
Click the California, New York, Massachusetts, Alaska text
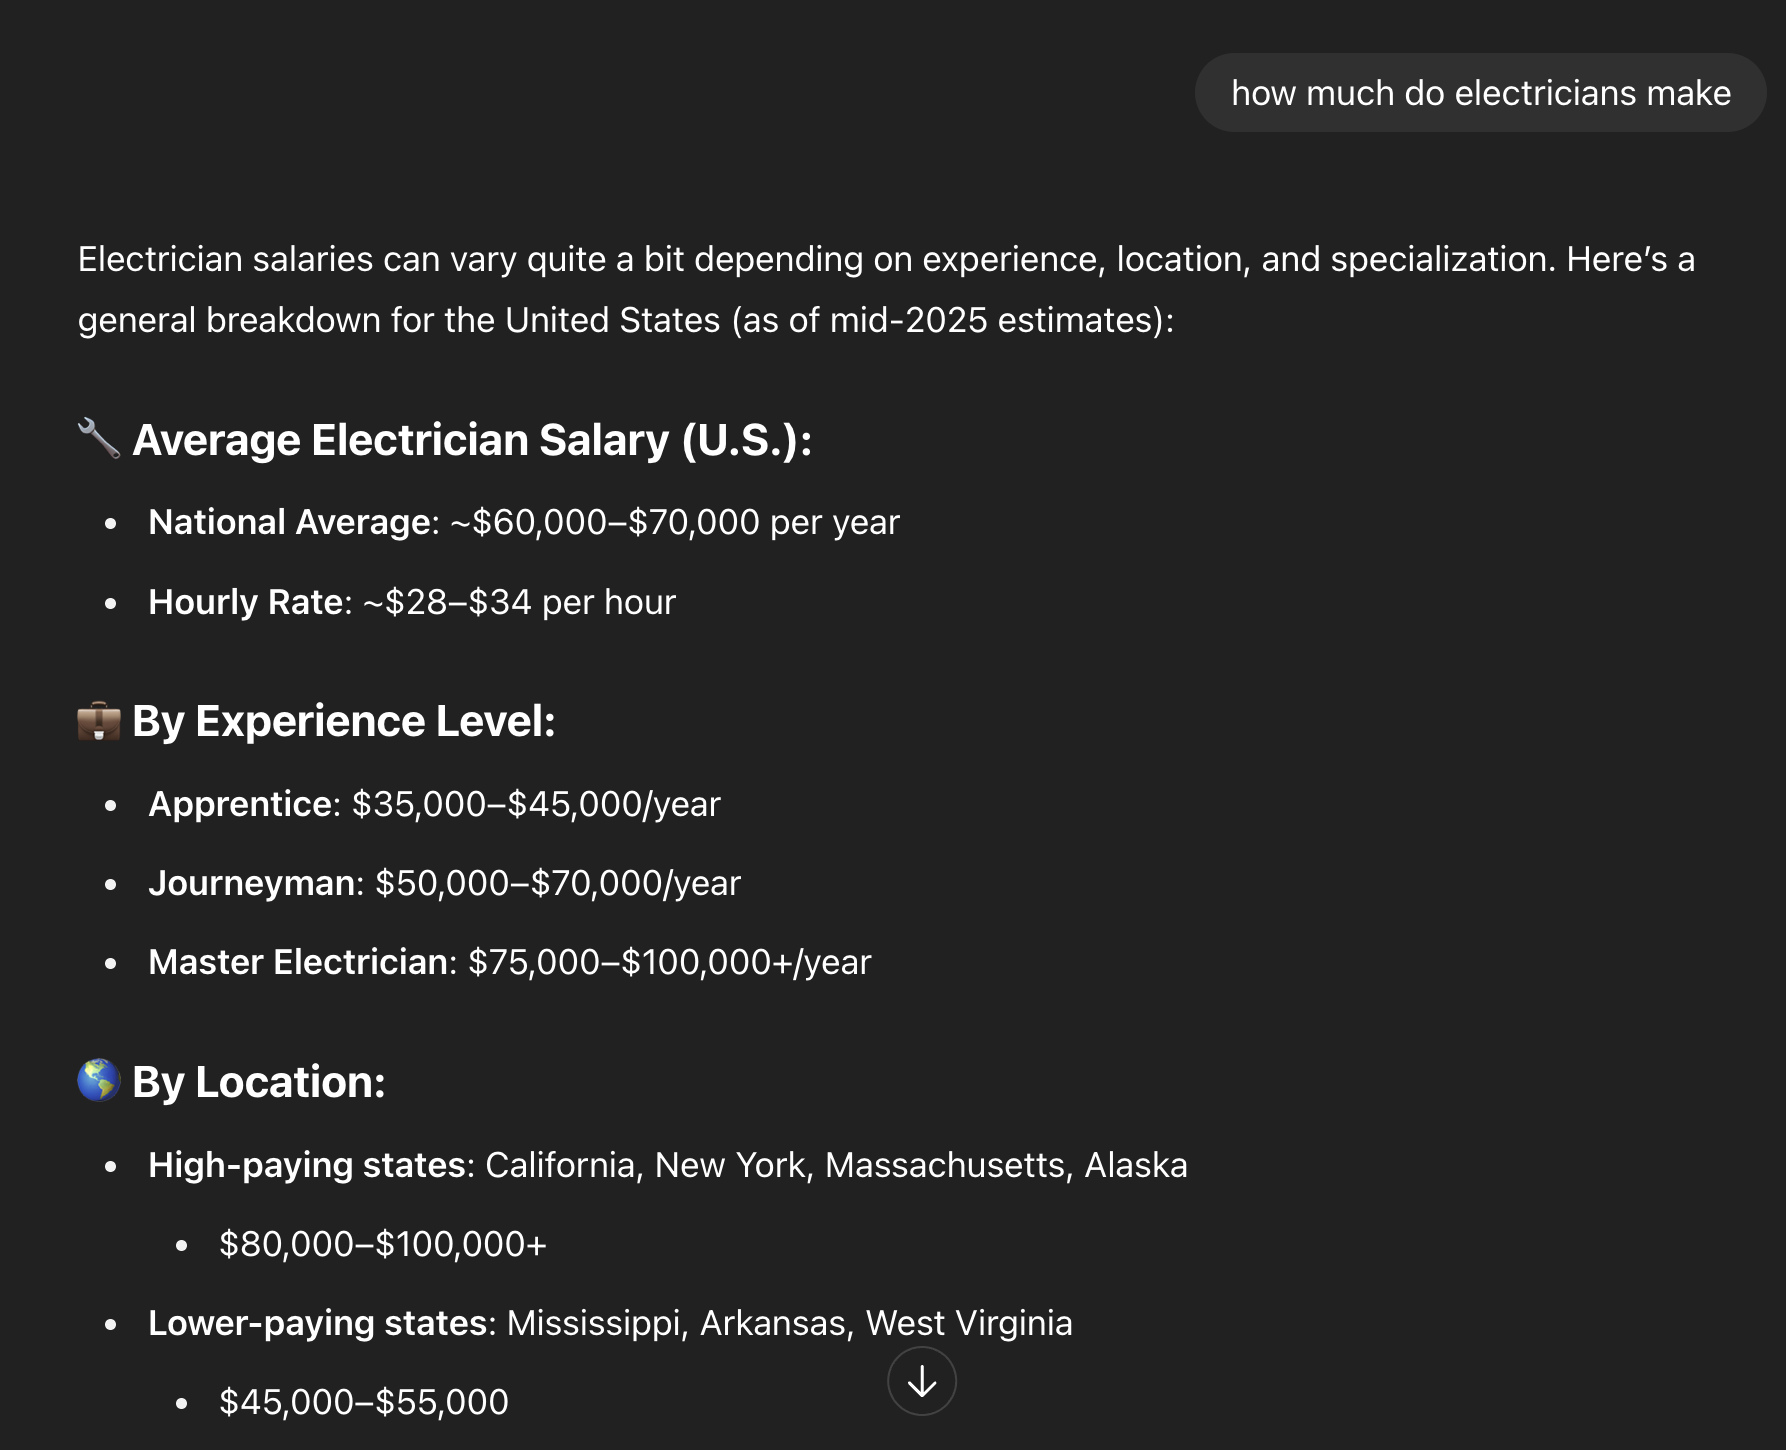point(836,1165)
